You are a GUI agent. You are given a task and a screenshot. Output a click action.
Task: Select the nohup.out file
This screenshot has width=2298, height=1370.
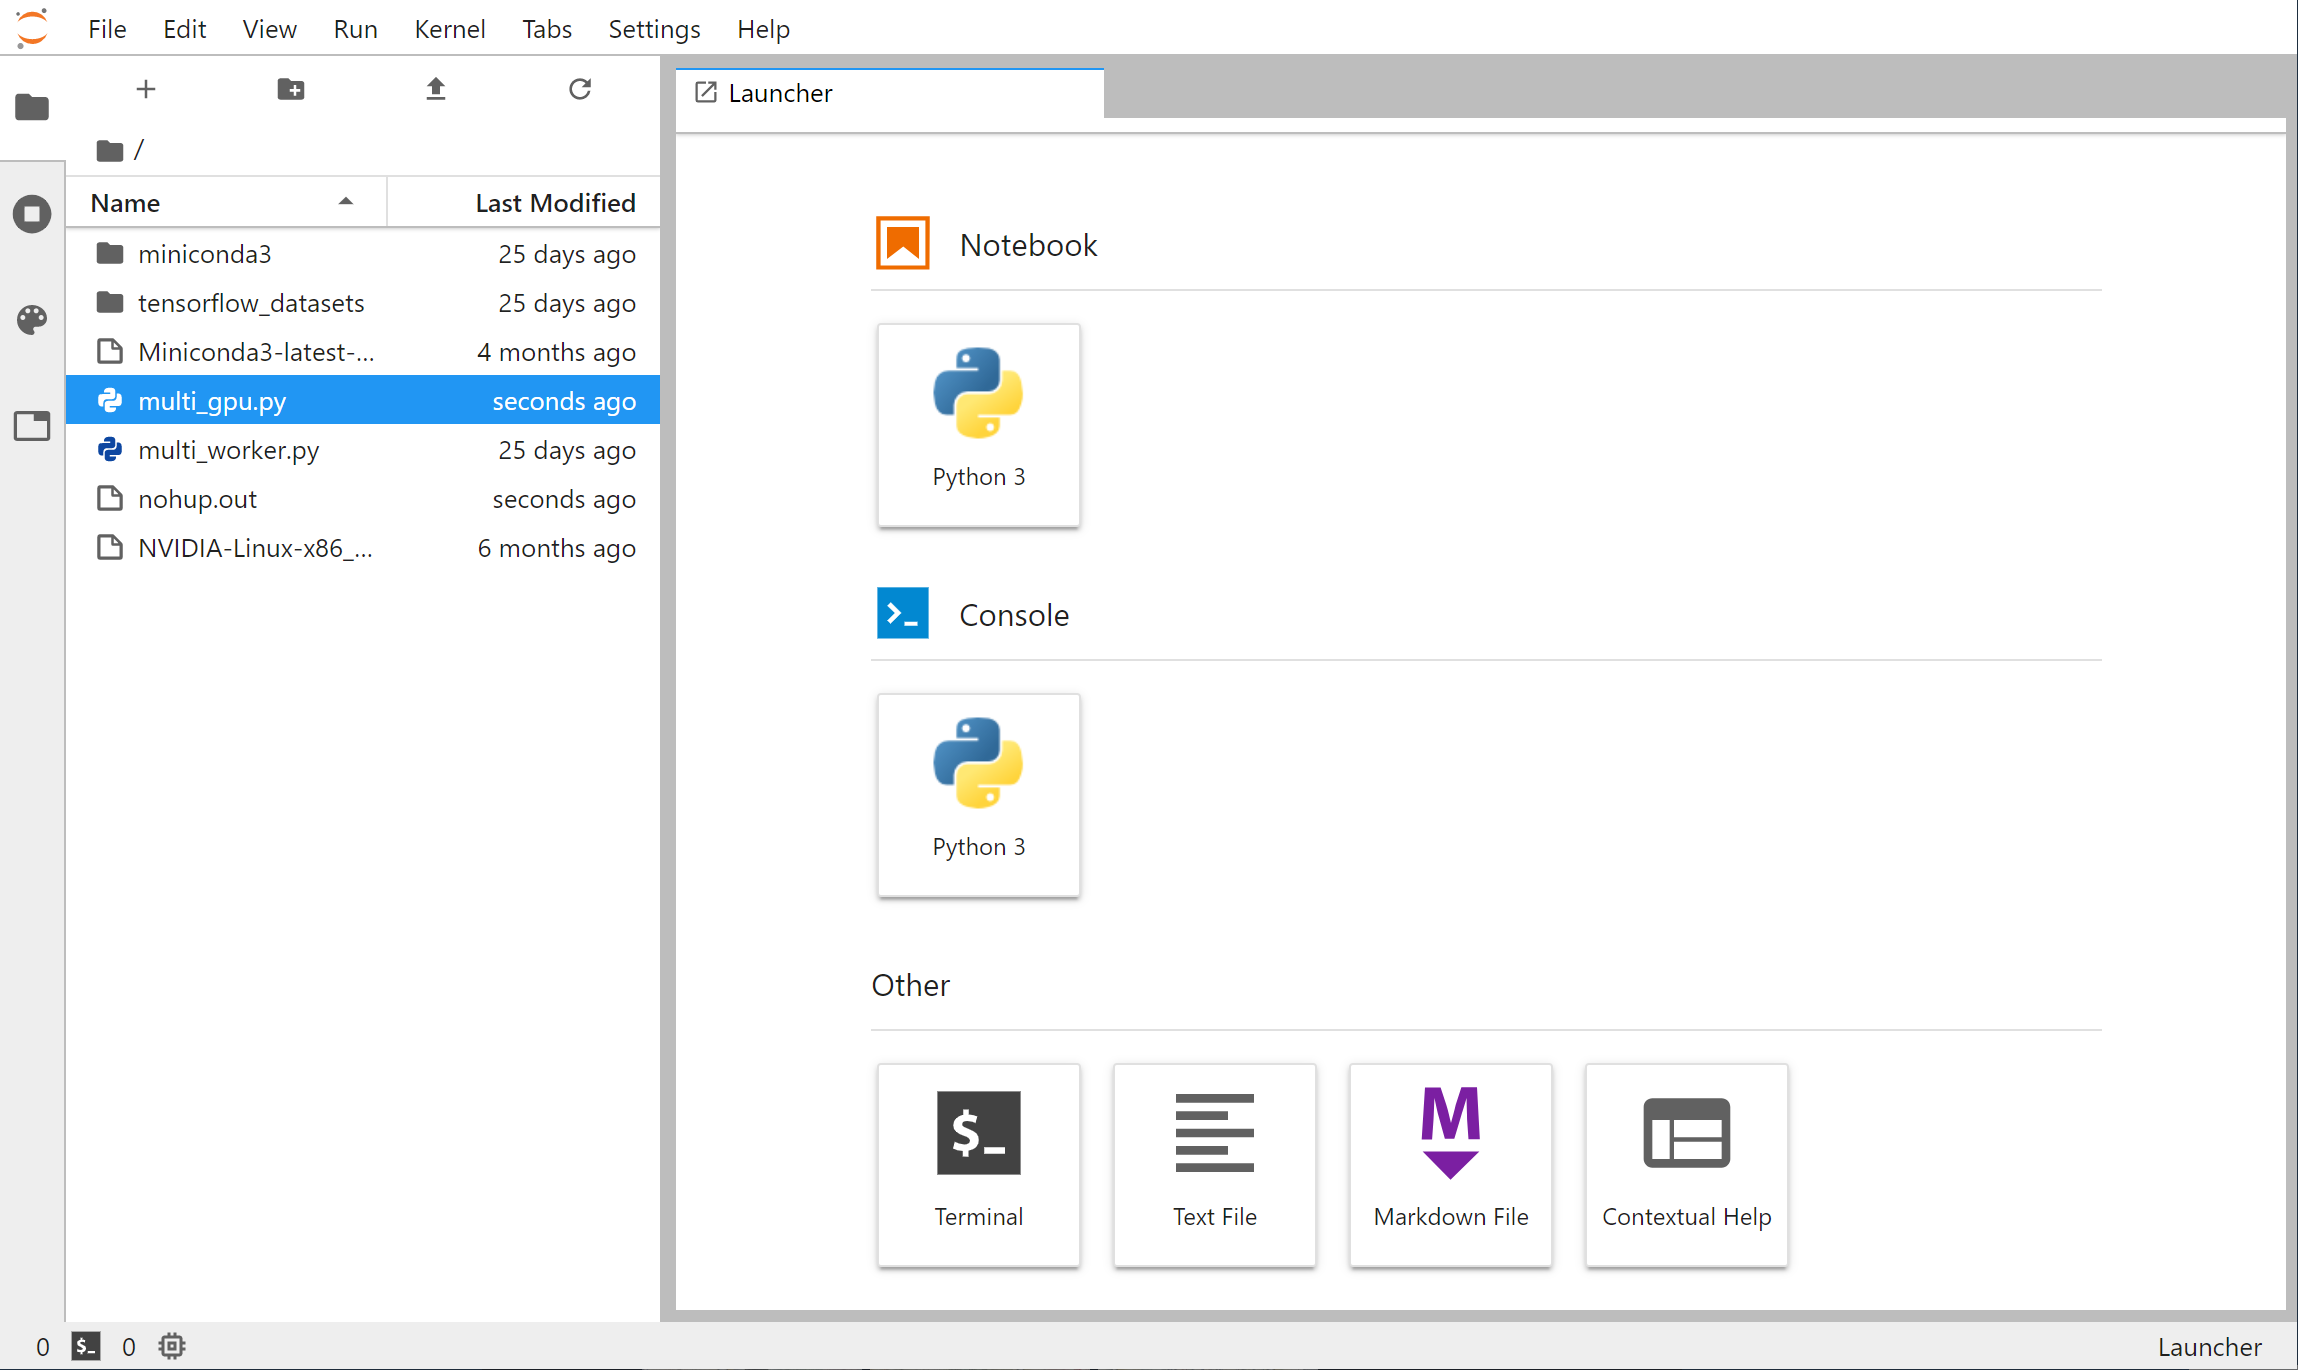(x=363, y=499)
